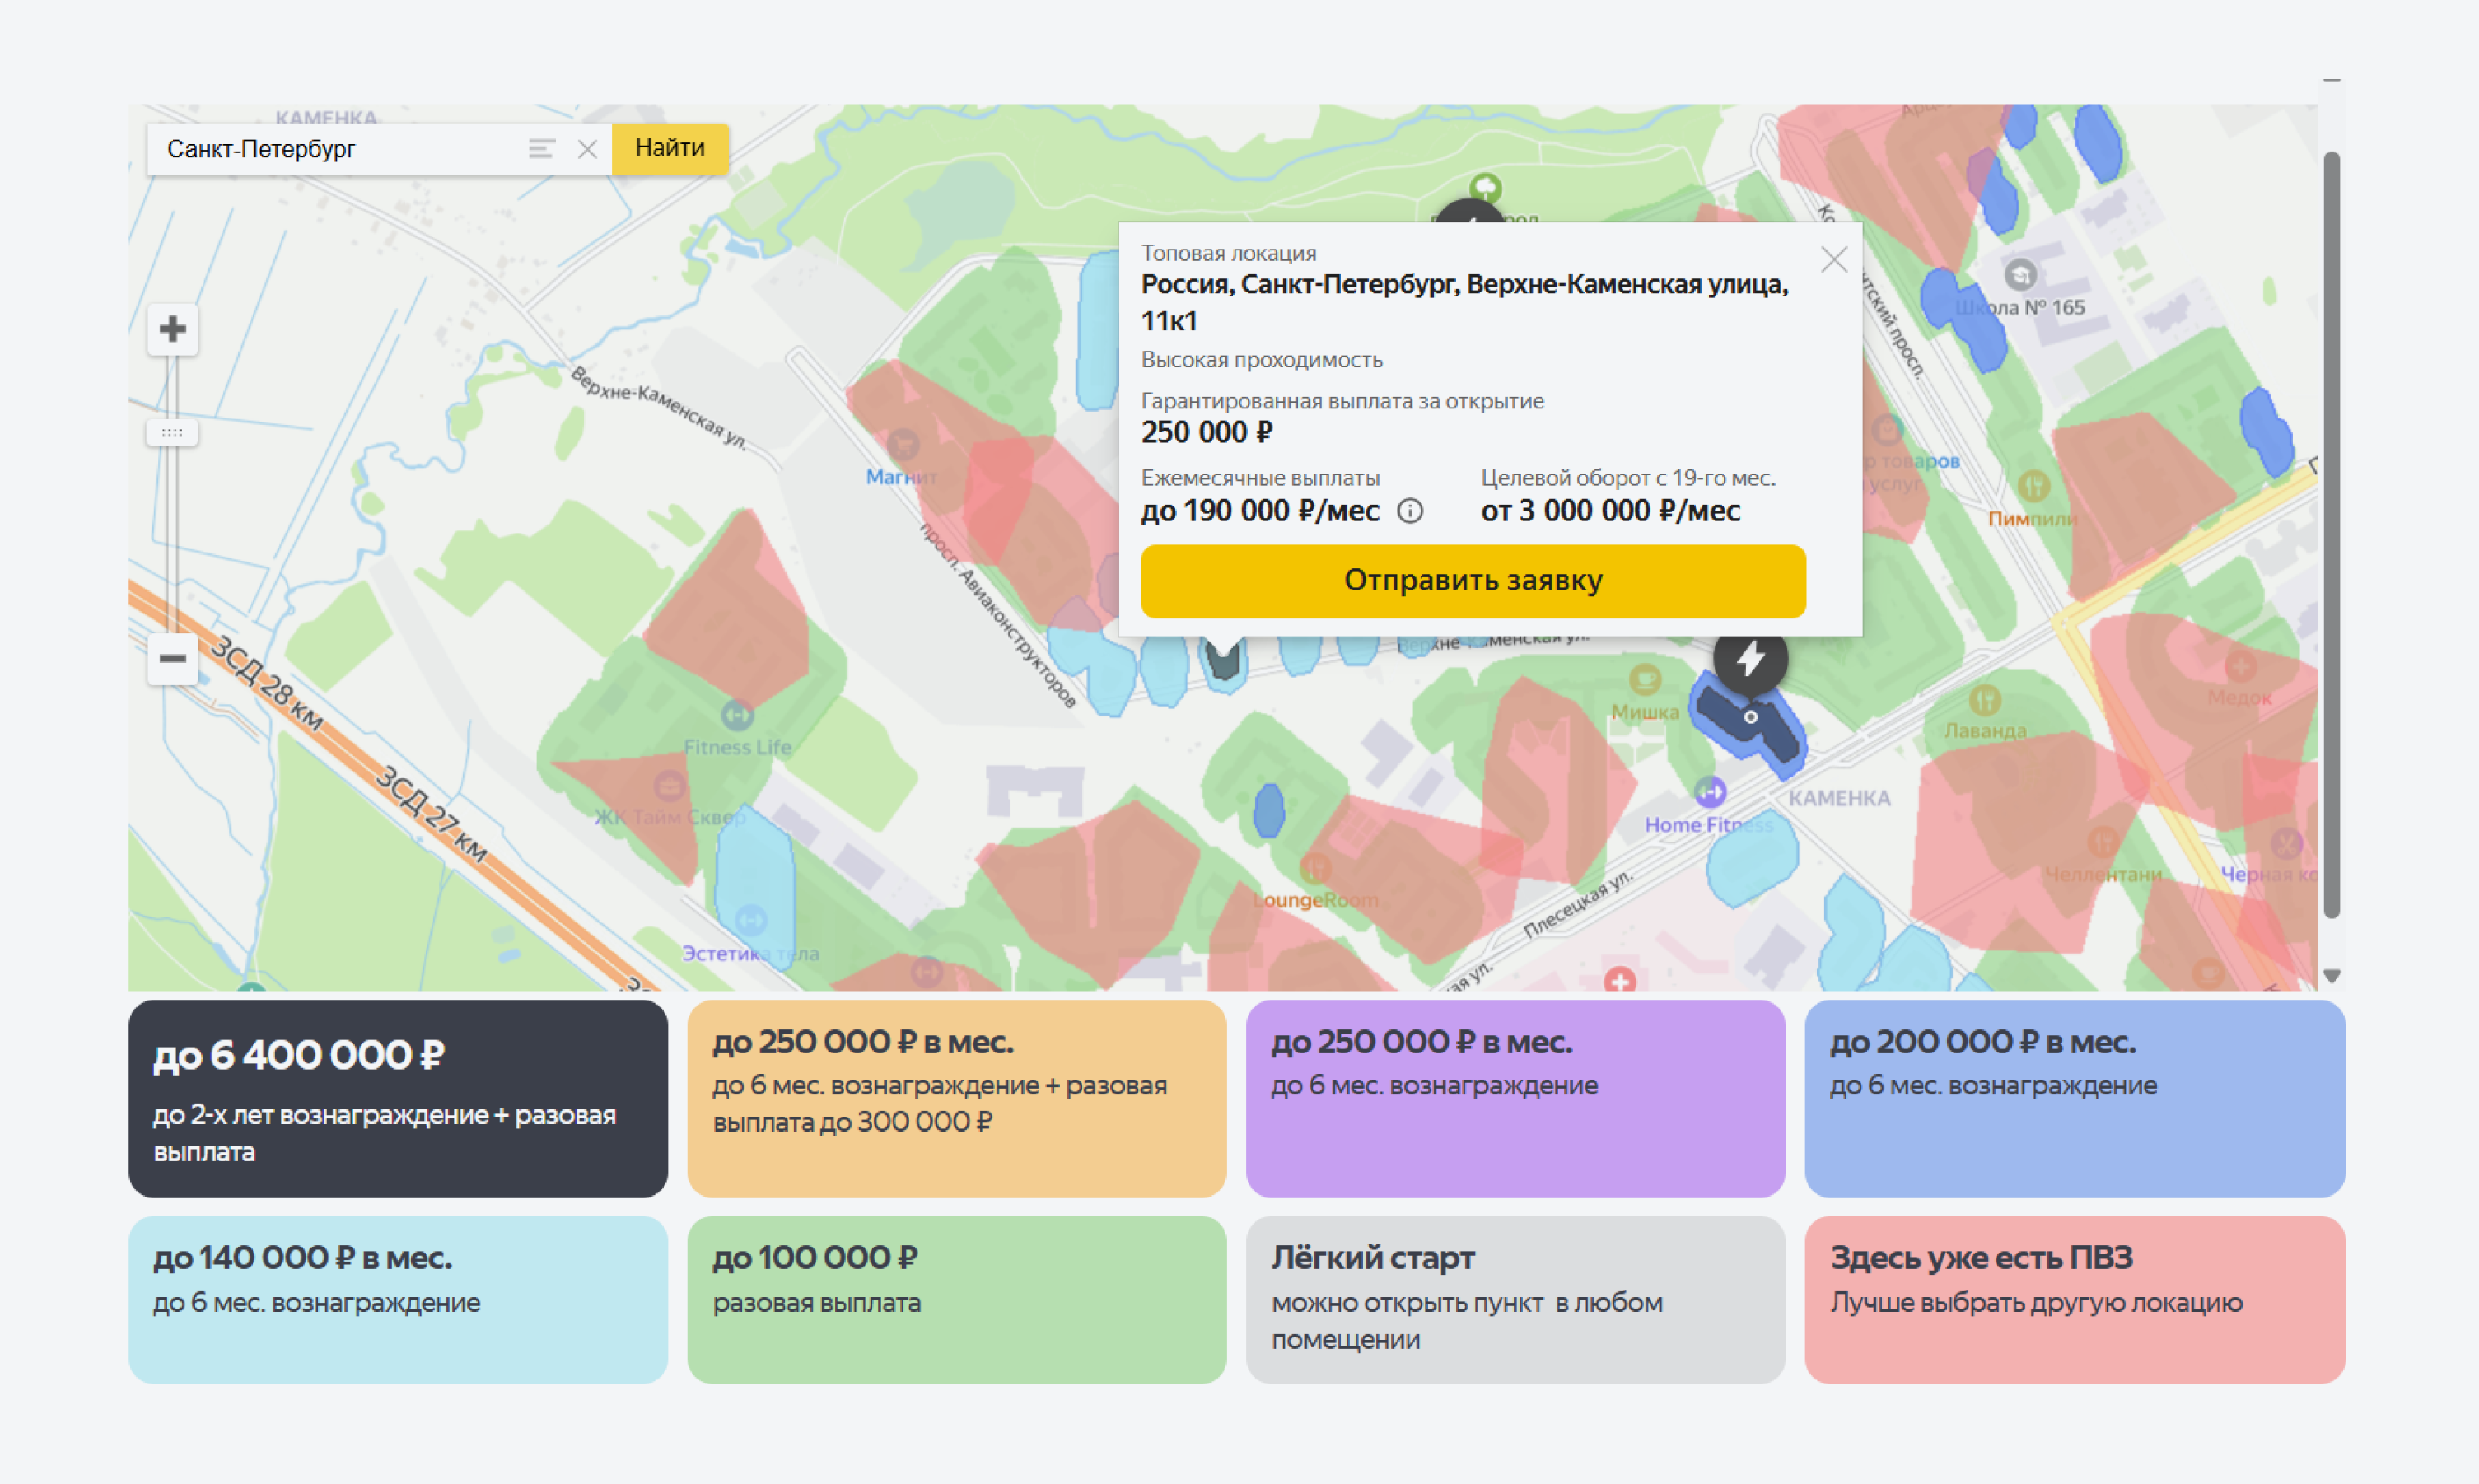The width and height of the screenshot is (2479, 1484).
Task: Click the Fitness Life map marker
Action: (x=737, y=715)
